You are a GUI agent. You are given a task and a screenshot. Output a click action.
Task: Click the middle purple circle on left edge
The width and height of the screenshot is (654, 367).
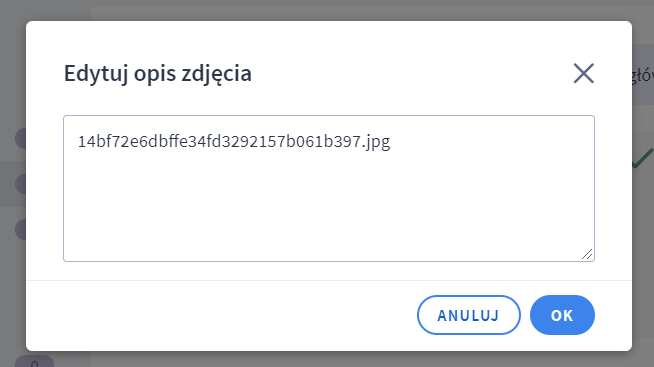(x=20, y=184)
